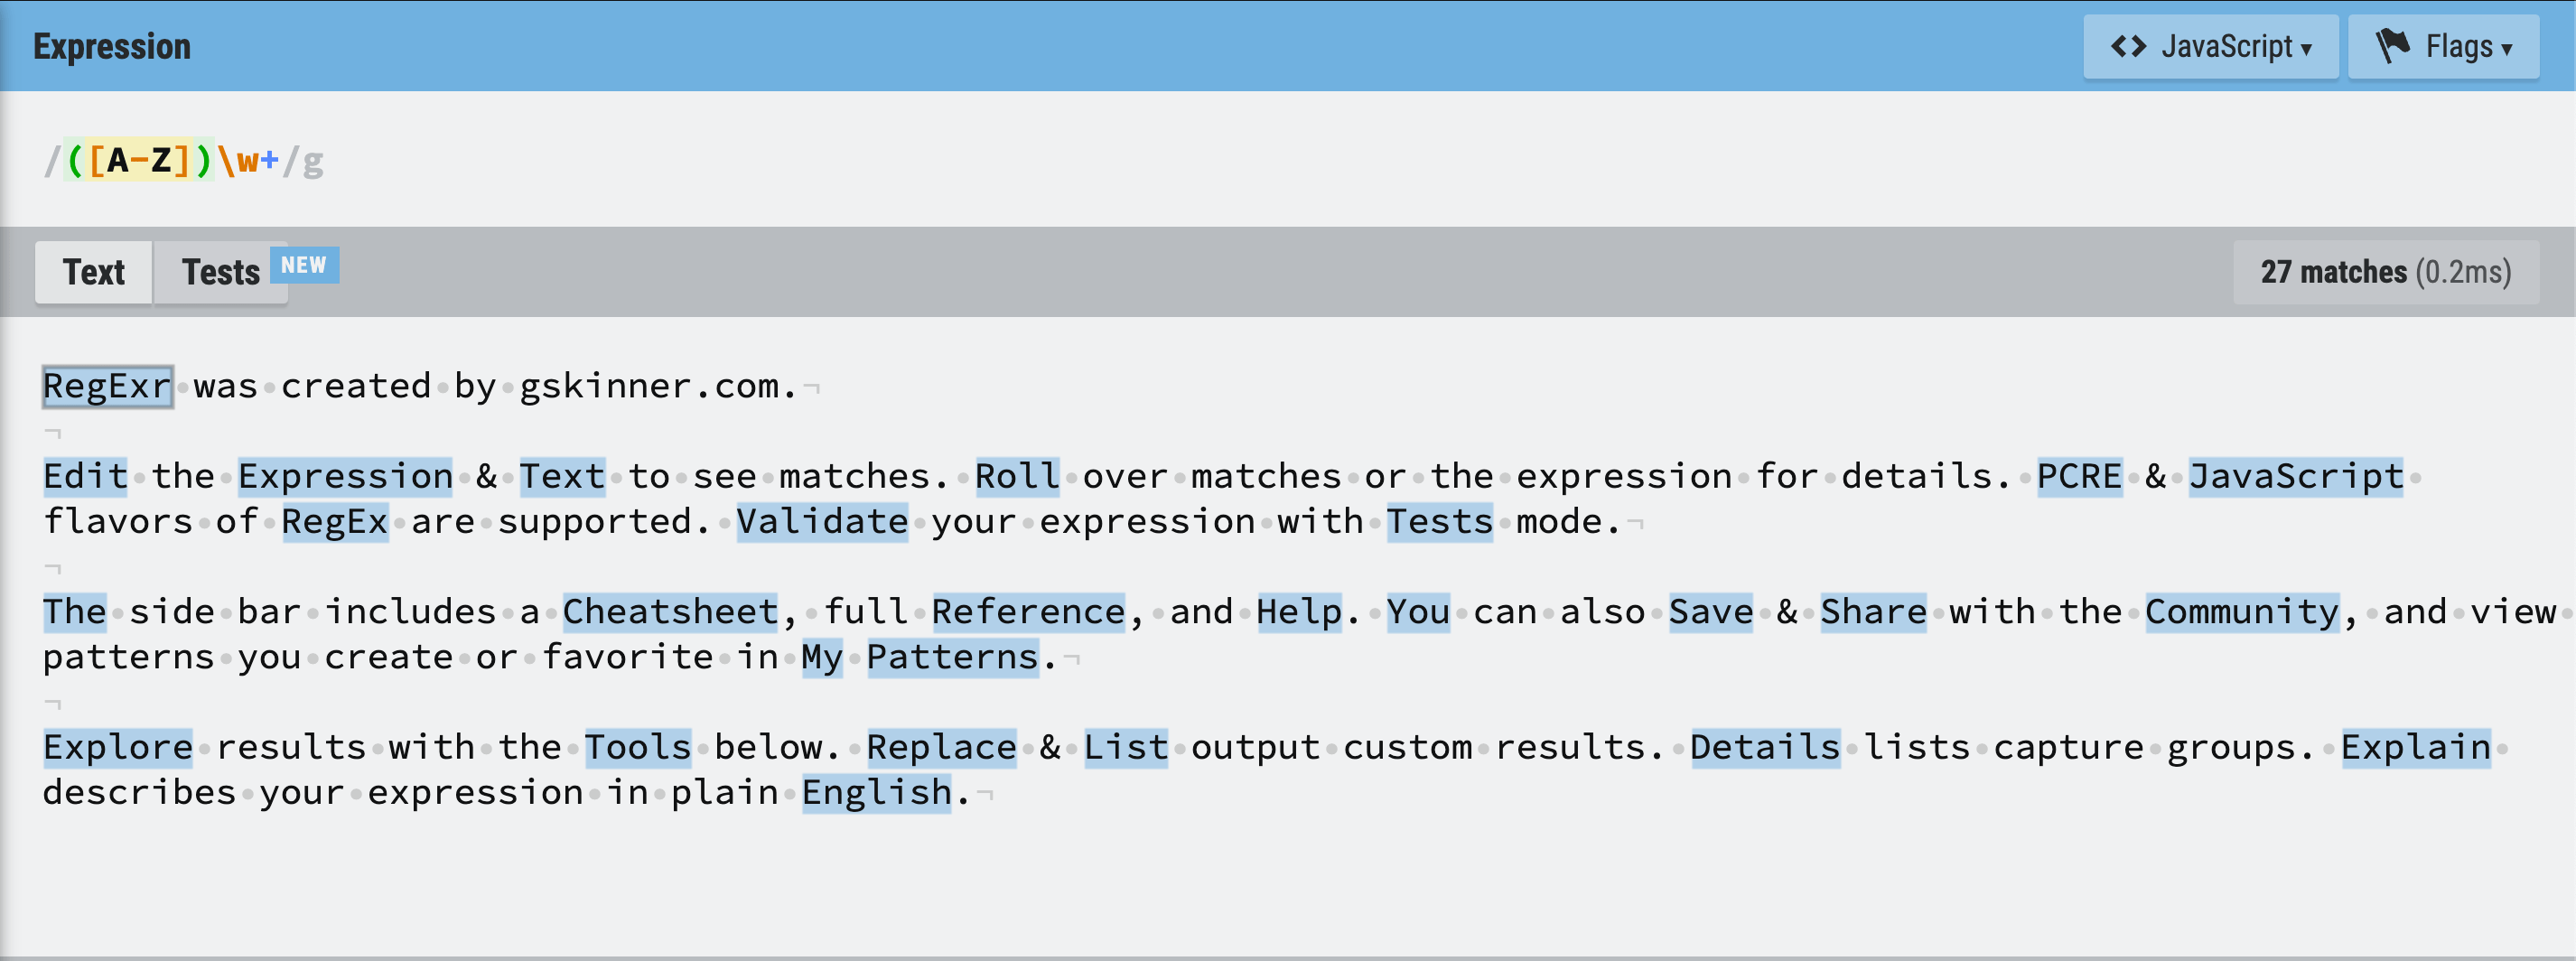Viewport: 2576px width, 961px height.
Task: Click the highlighted match Validate
Action: click(820, 521)
